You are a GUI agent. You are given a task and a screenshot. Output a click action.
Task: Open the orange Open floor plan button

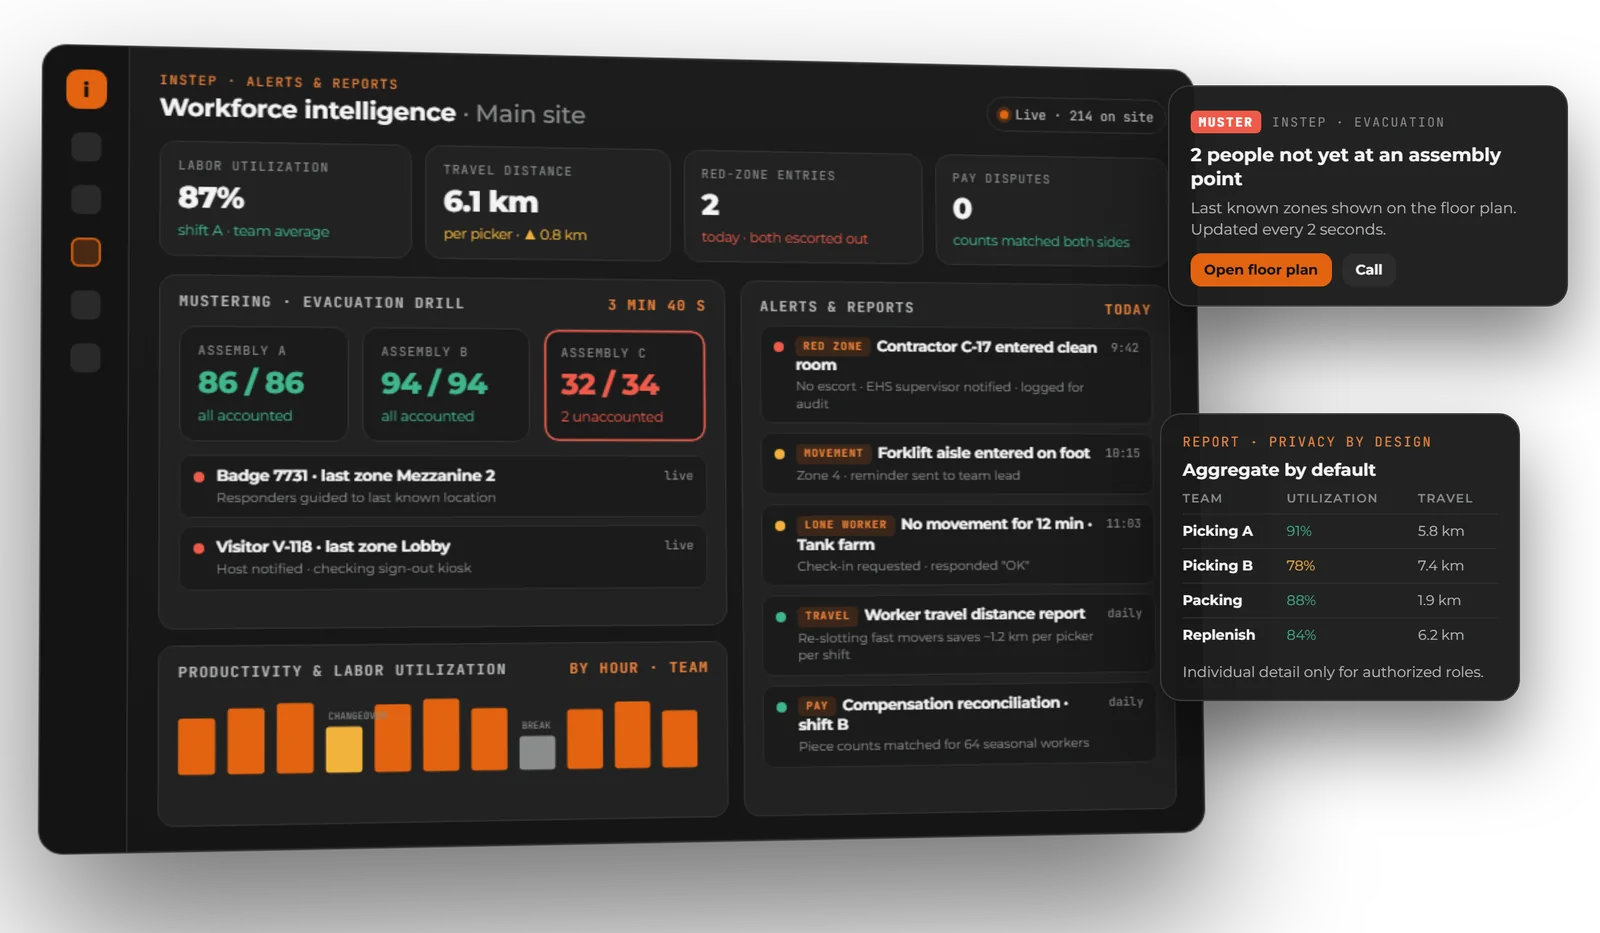(1260, 270)
